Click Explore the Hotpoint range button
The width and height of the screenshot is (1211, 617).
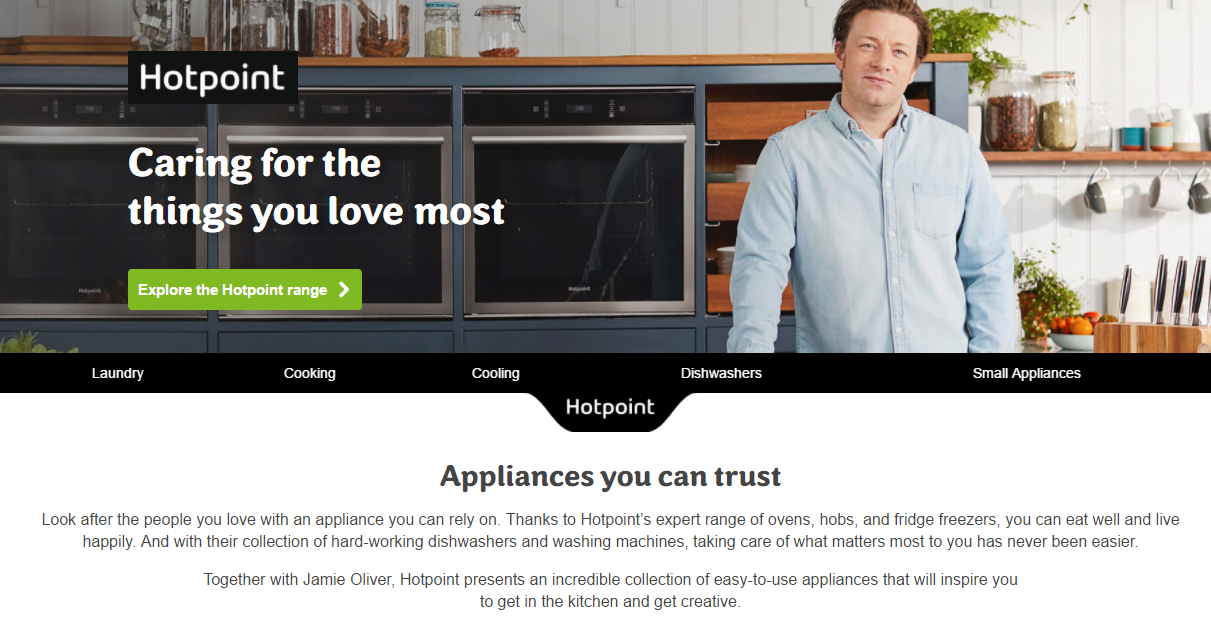click(x=245, y=290)
